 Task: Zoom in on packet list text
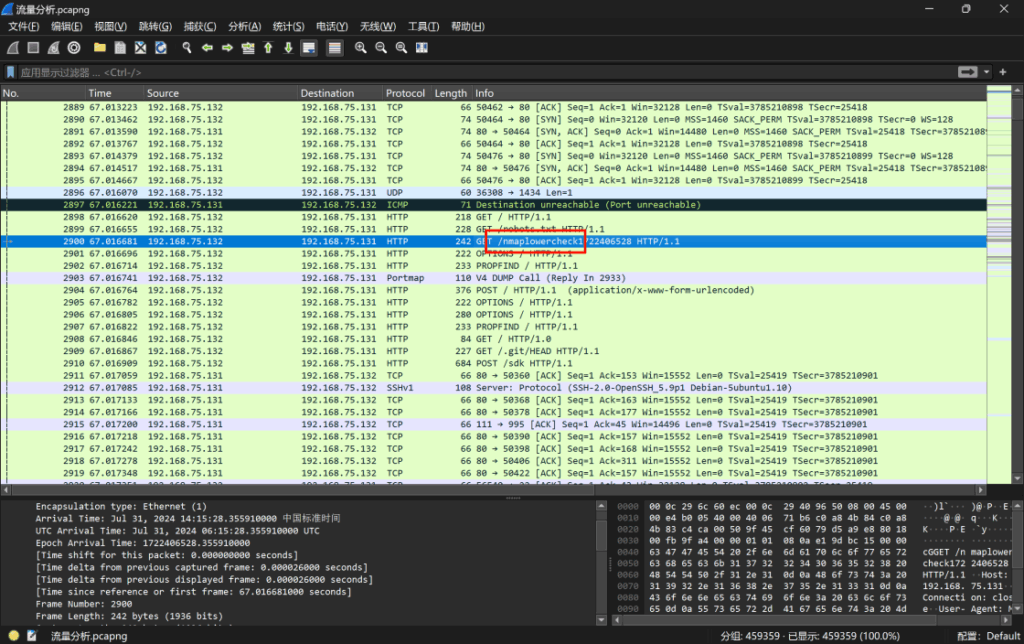(361, 48)
